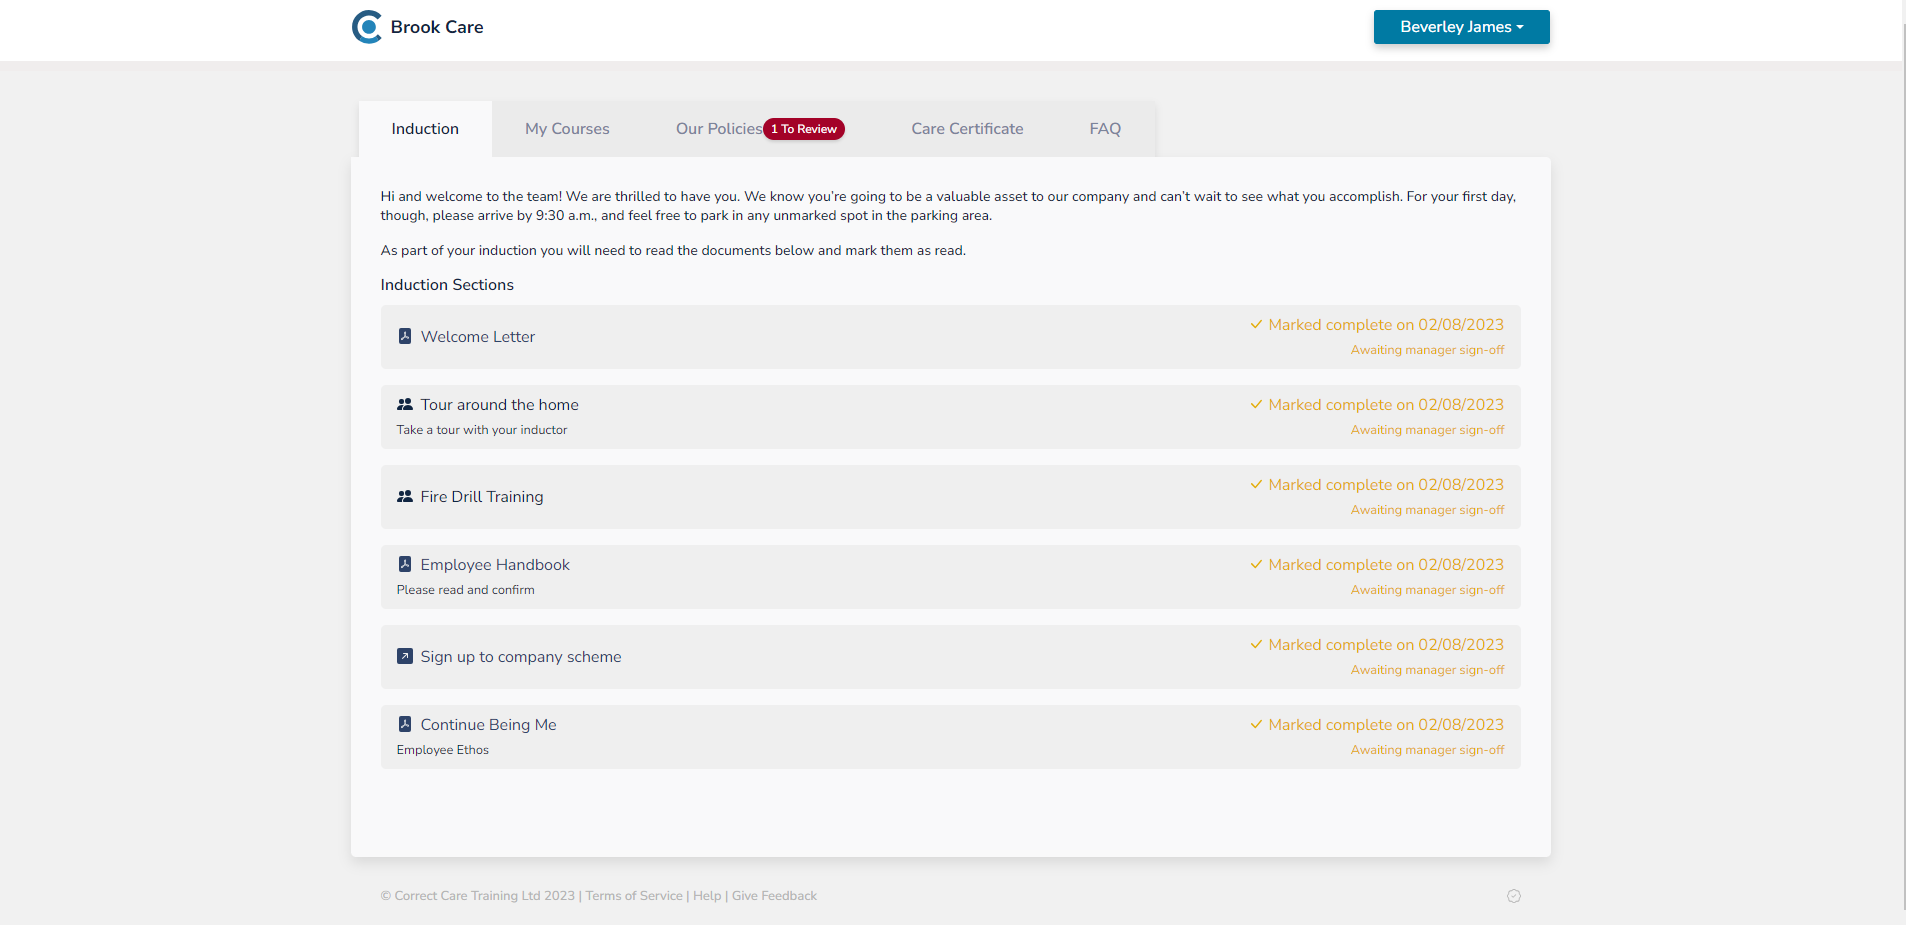Screen dimensions: 1906x925
Task: Click the smiley icon in the footer
Action: [x=1514, y=896]
